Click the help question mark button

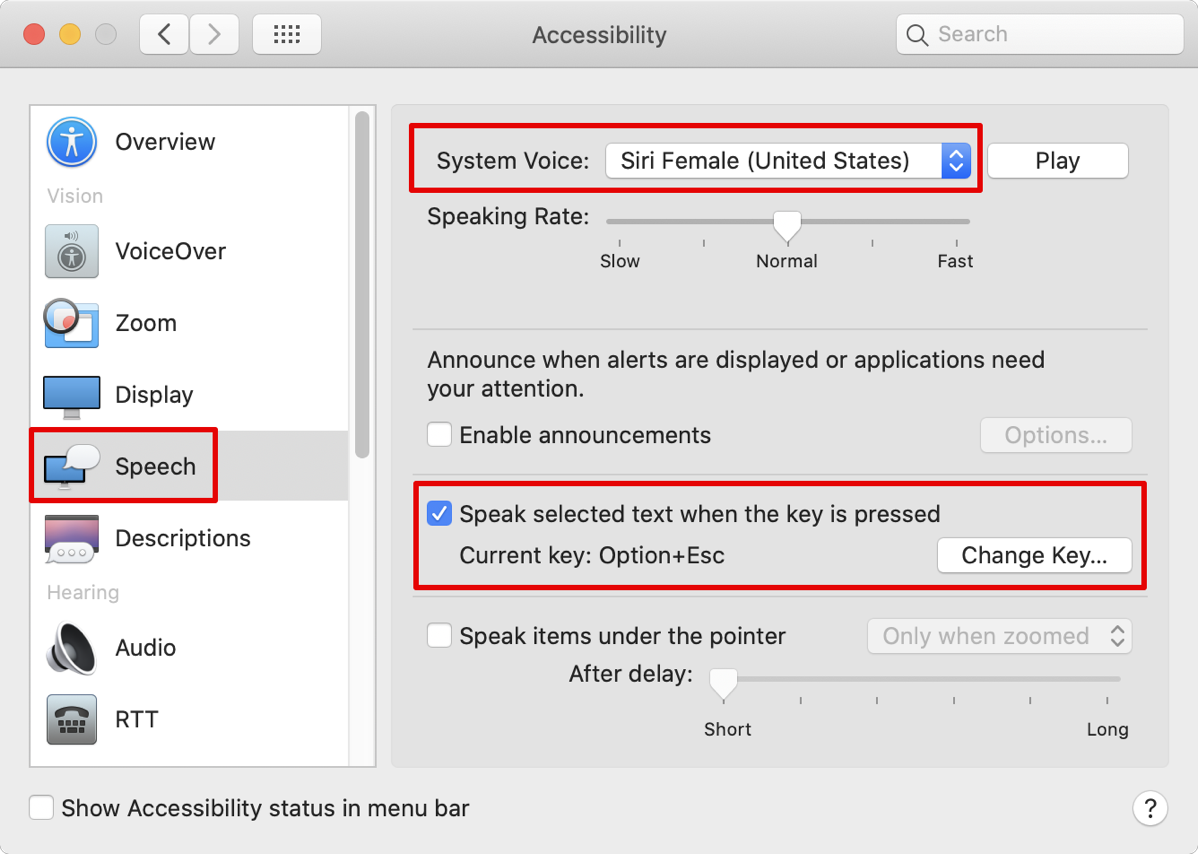(1150, 808)
